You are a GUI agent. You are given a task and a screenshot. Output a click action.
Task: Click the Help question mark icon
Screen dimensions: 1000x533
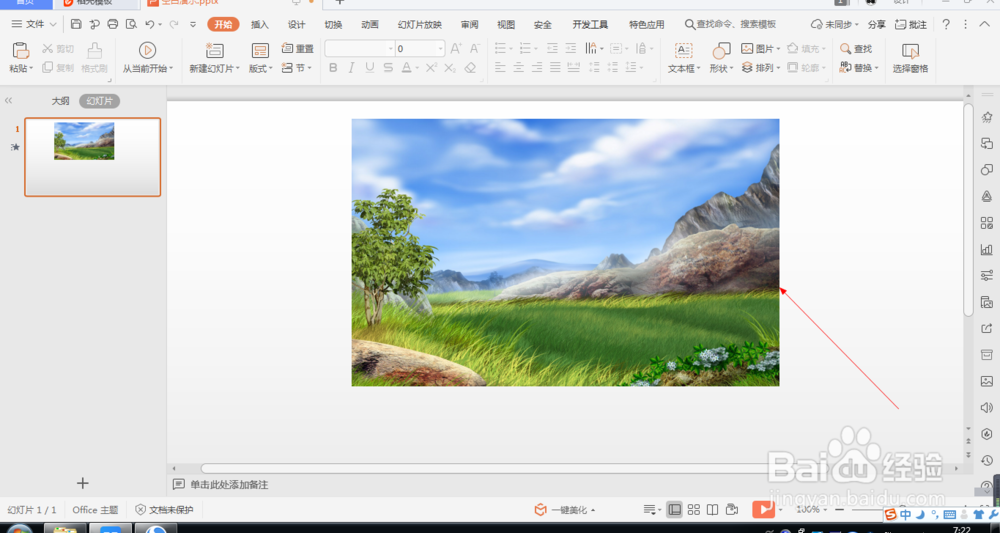pos(946,24)
